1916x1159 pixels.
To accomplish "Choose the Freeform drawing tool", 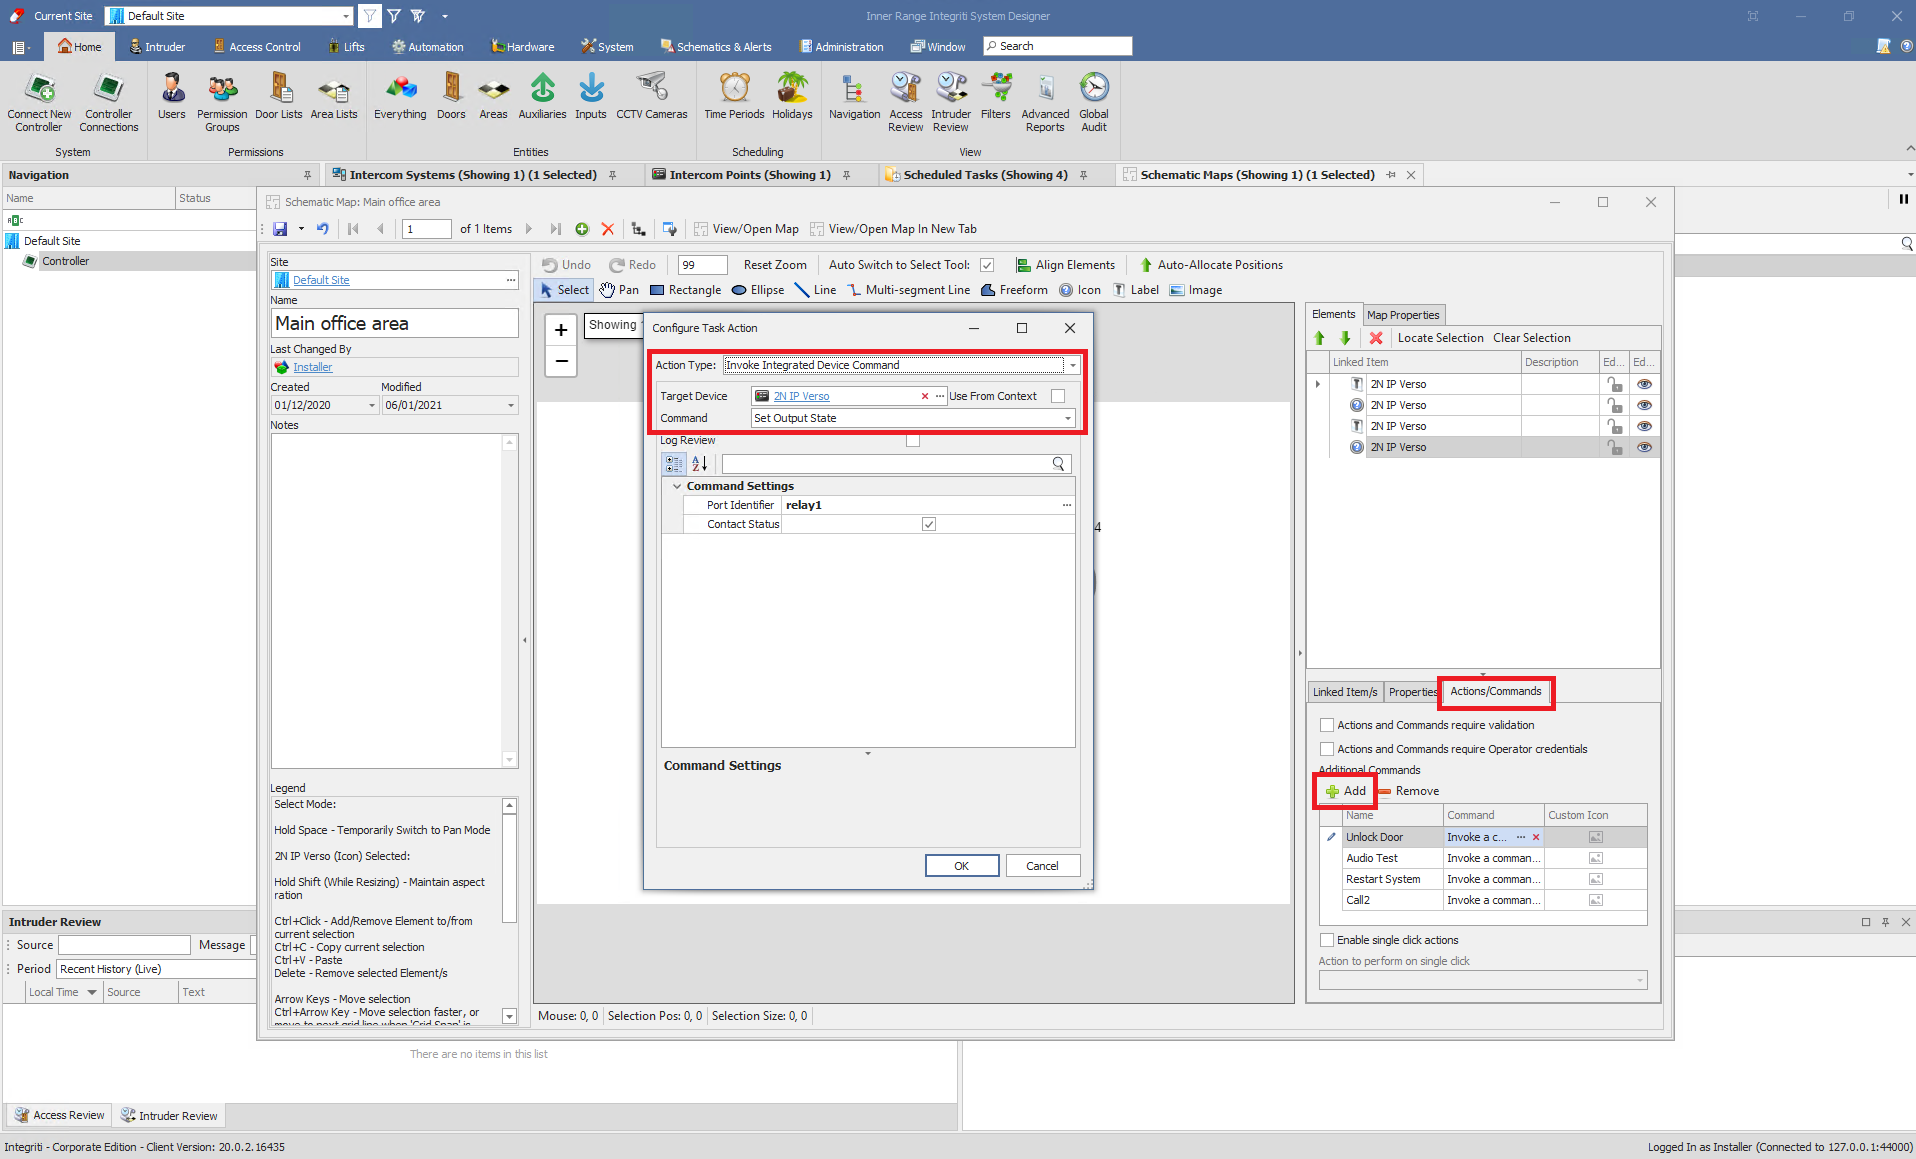I will [x=1014, y=290].
